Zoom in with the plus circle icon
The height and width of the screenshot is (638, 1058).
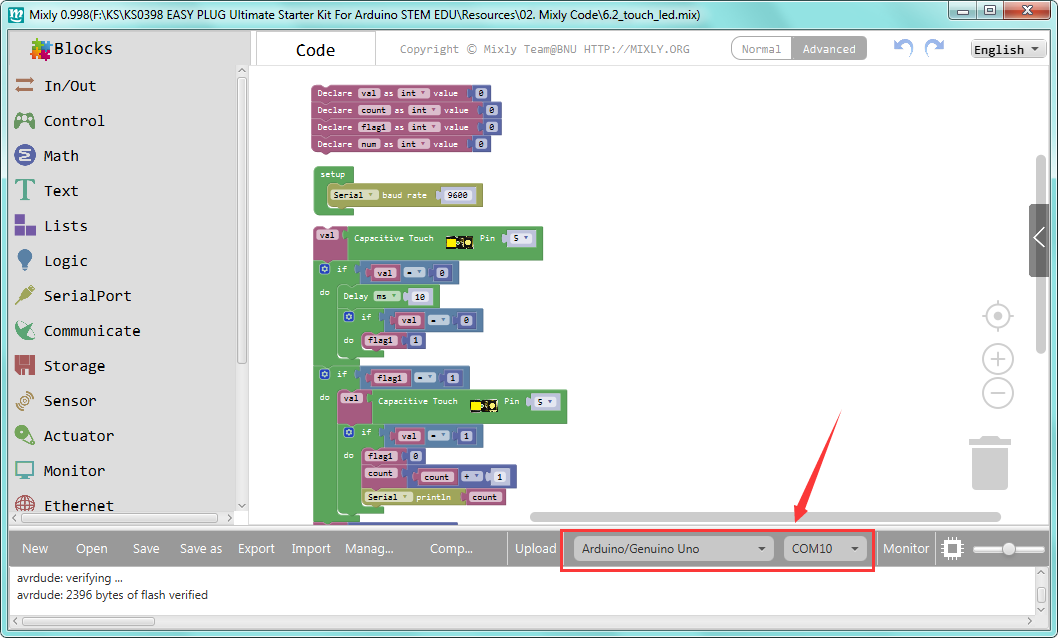pos(997,359)
